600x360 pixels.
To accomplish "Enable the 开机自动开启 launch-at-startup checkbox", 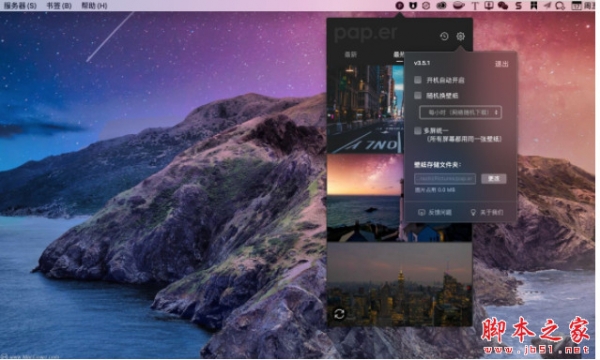I will (x=418, y=80).
